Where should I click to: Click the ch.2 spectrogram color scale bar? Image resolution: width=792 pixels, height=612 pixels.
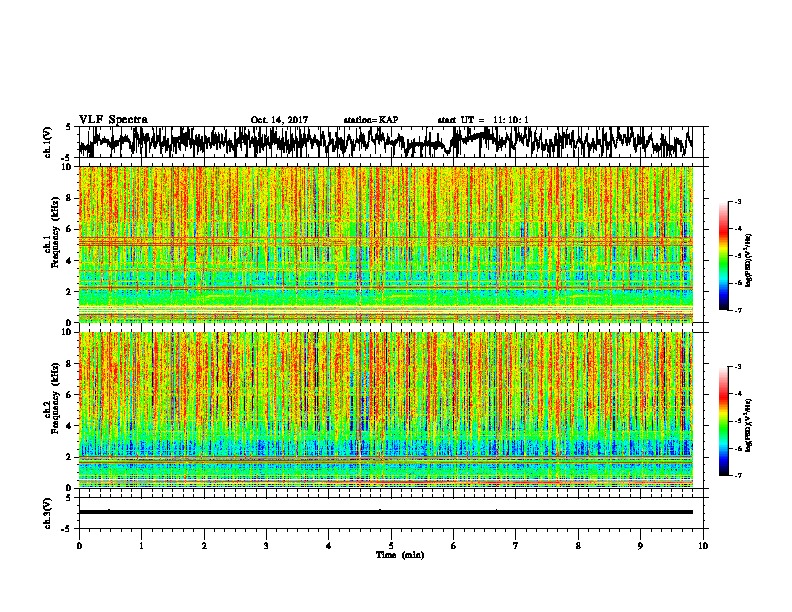[723, 421]
